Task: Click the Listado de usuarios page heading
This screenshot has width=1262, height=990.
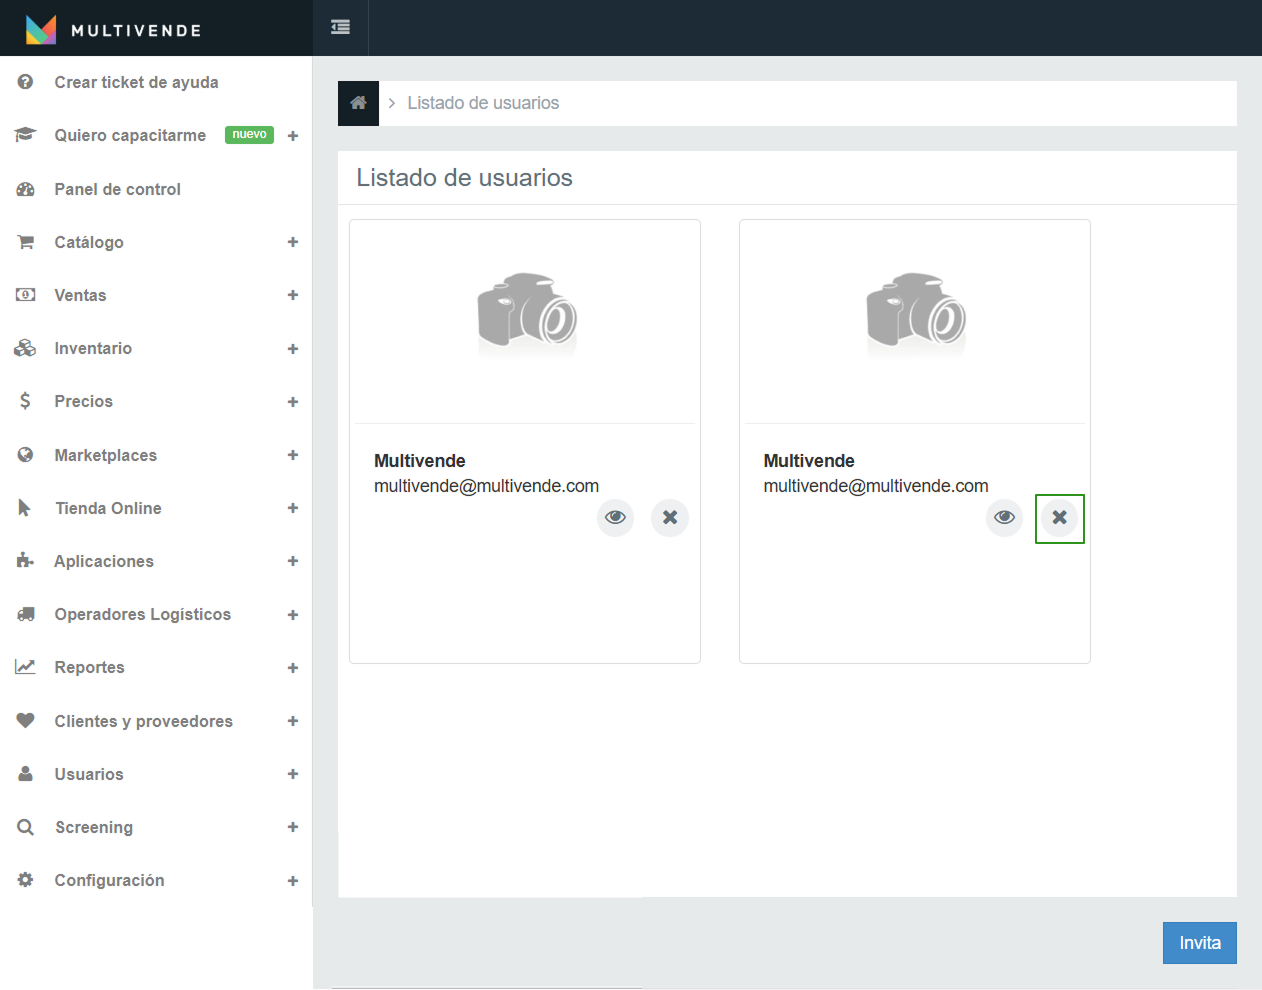Action: (x=464, y=178)
